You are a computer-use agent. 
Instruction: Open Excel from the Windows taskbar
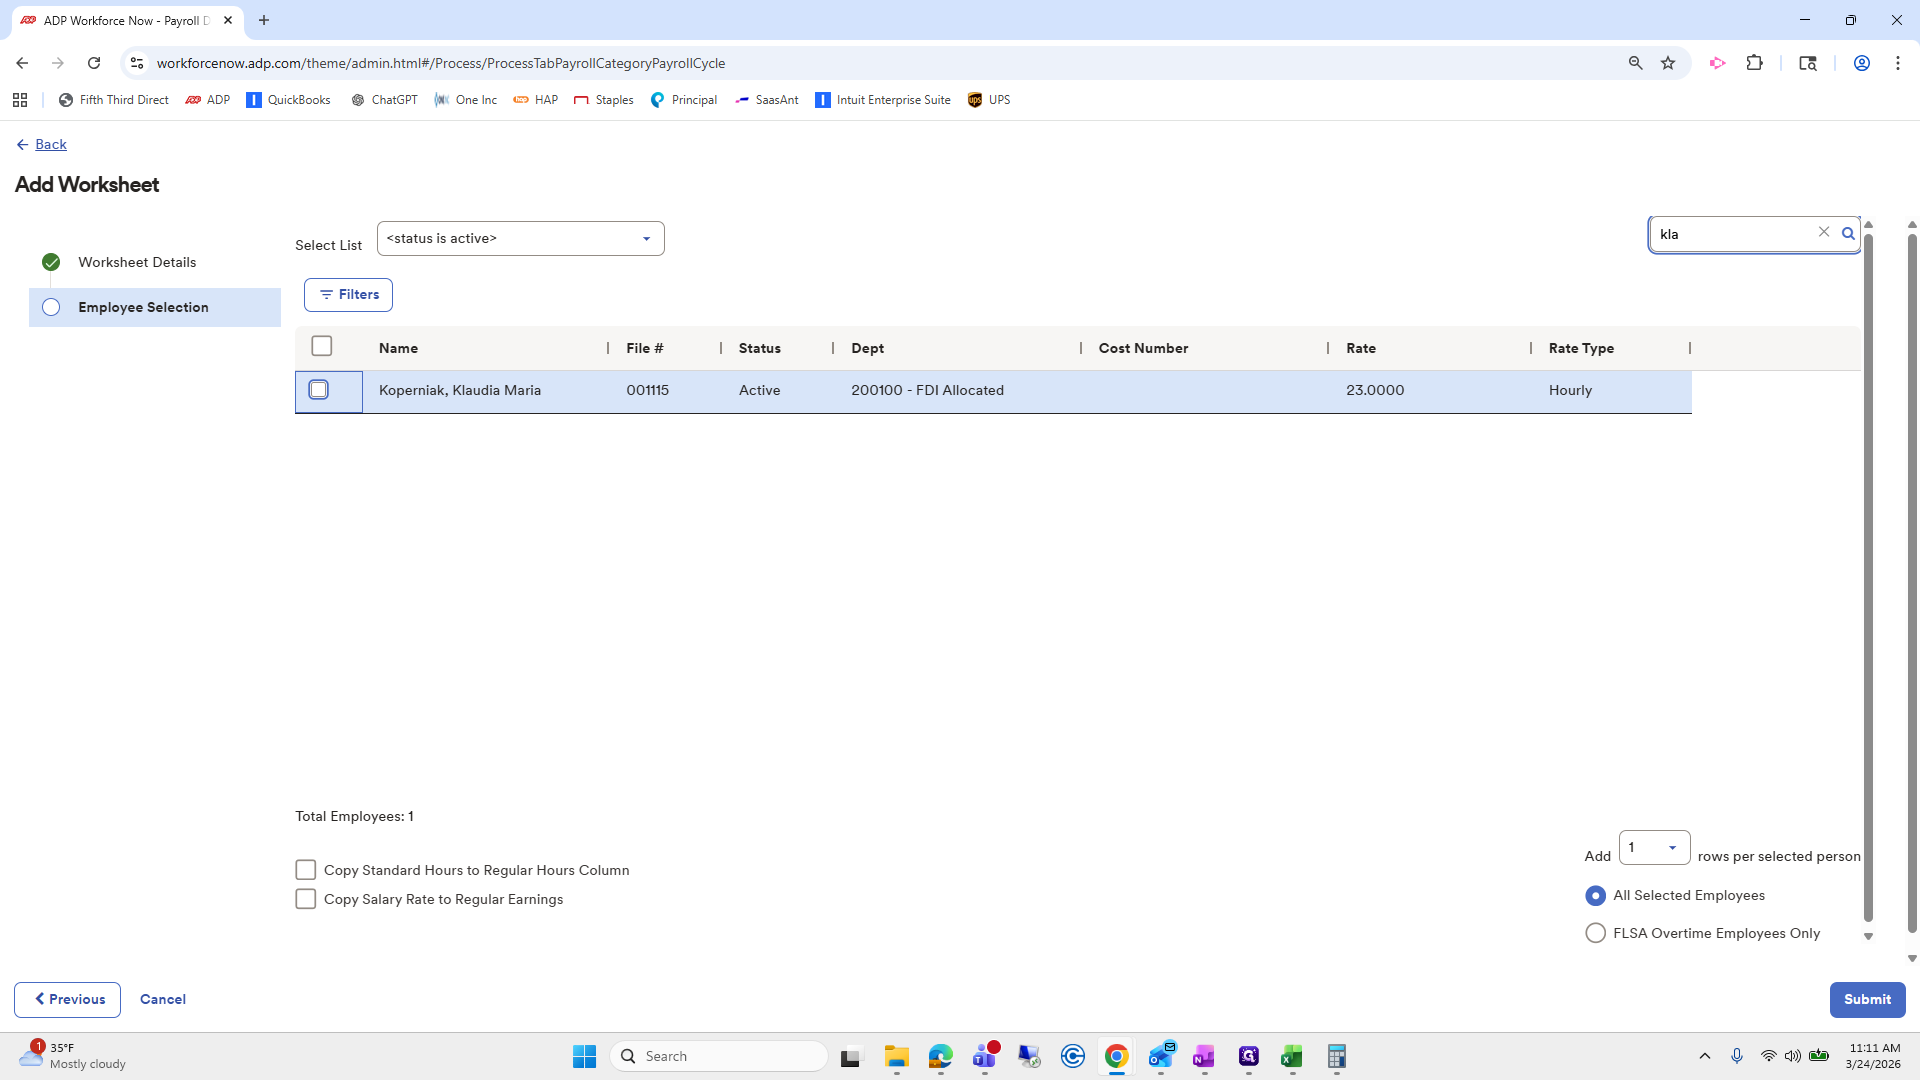tap(1291, 1056)
